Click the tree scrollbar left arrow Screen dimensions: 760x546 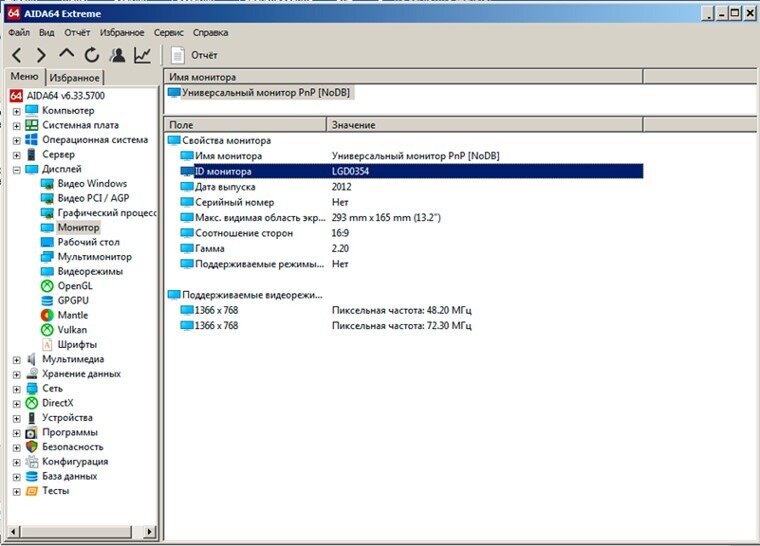click(13, 531)
